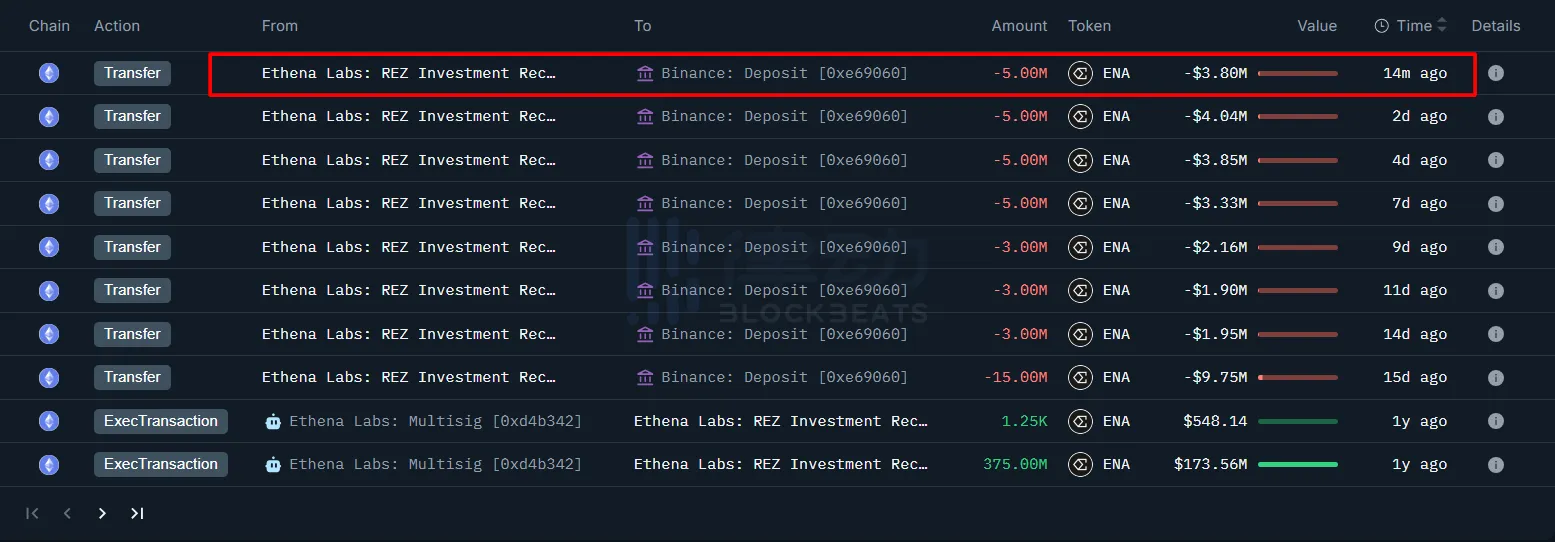This screenshot has height=542, width=1555.
Task: Click the 375.00M amount cell
Action: point(1015,465)
